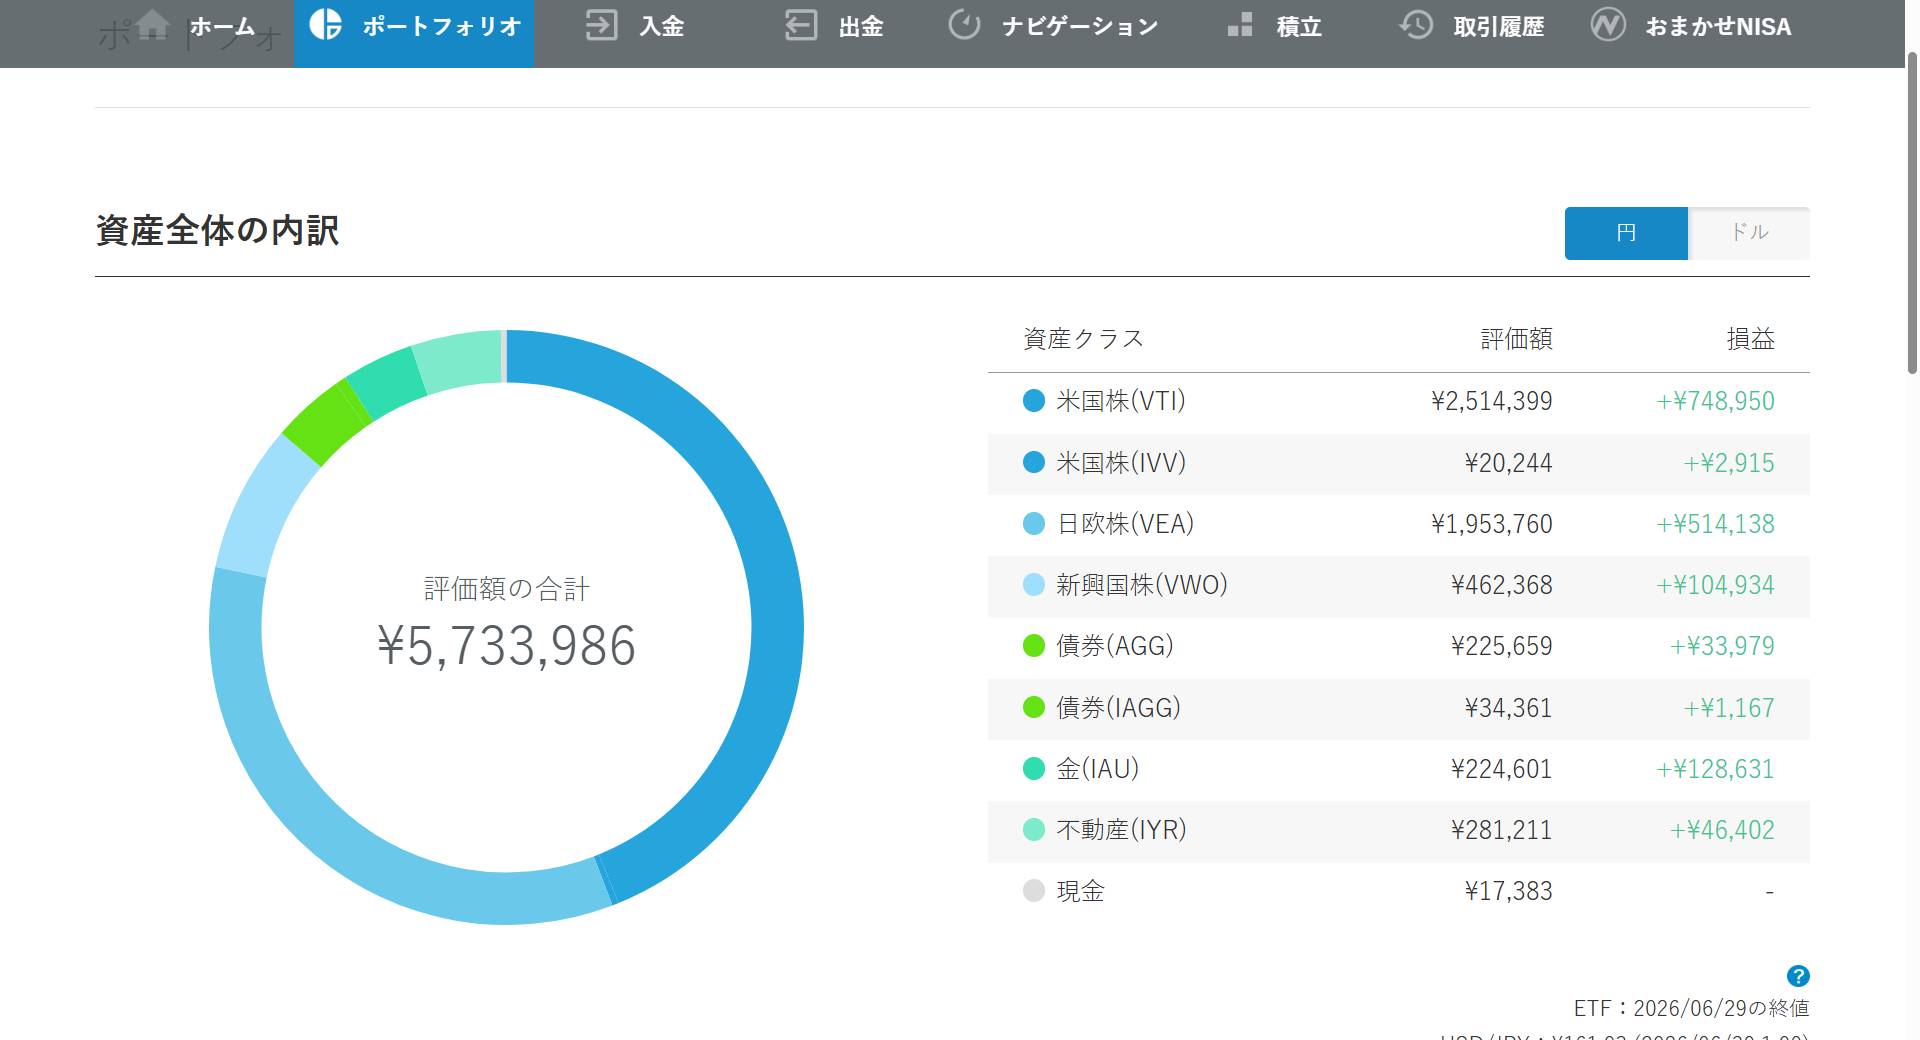The height and width of the screenshot is (1040, 1920).
Task: Click the ¥1,953,760 valuation value
Action: 1491,524
